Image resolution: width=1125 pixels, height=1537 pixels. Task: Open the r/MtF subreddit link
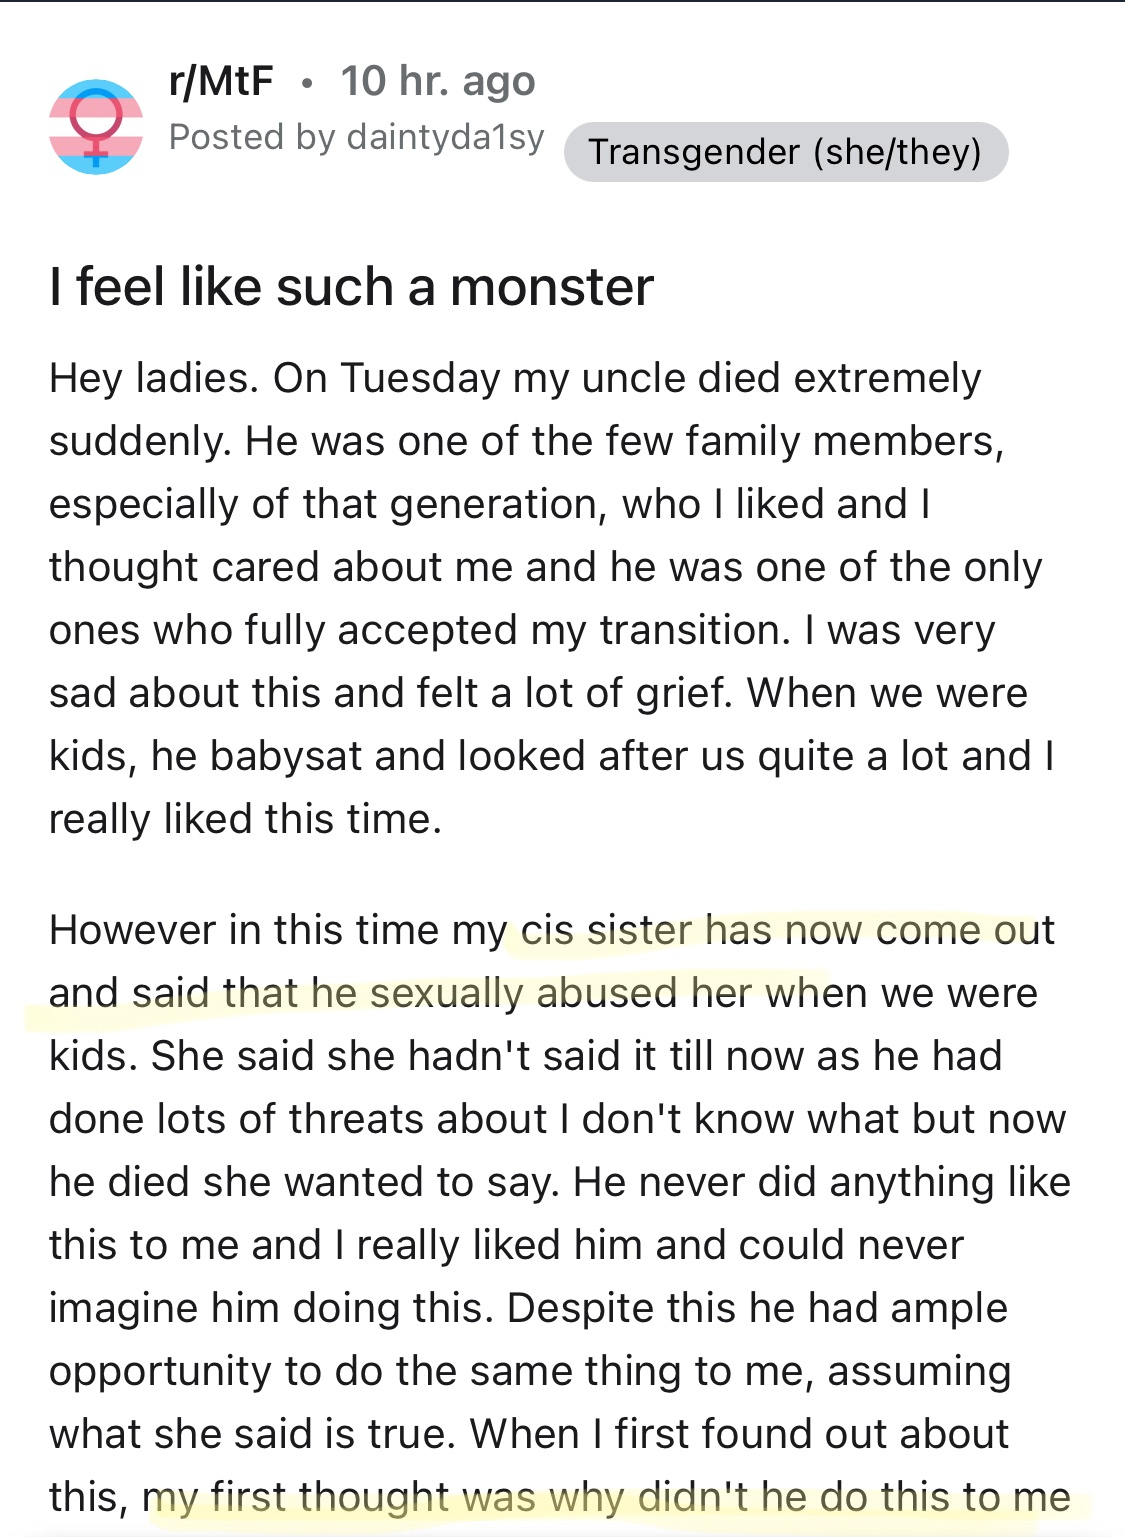221,82
